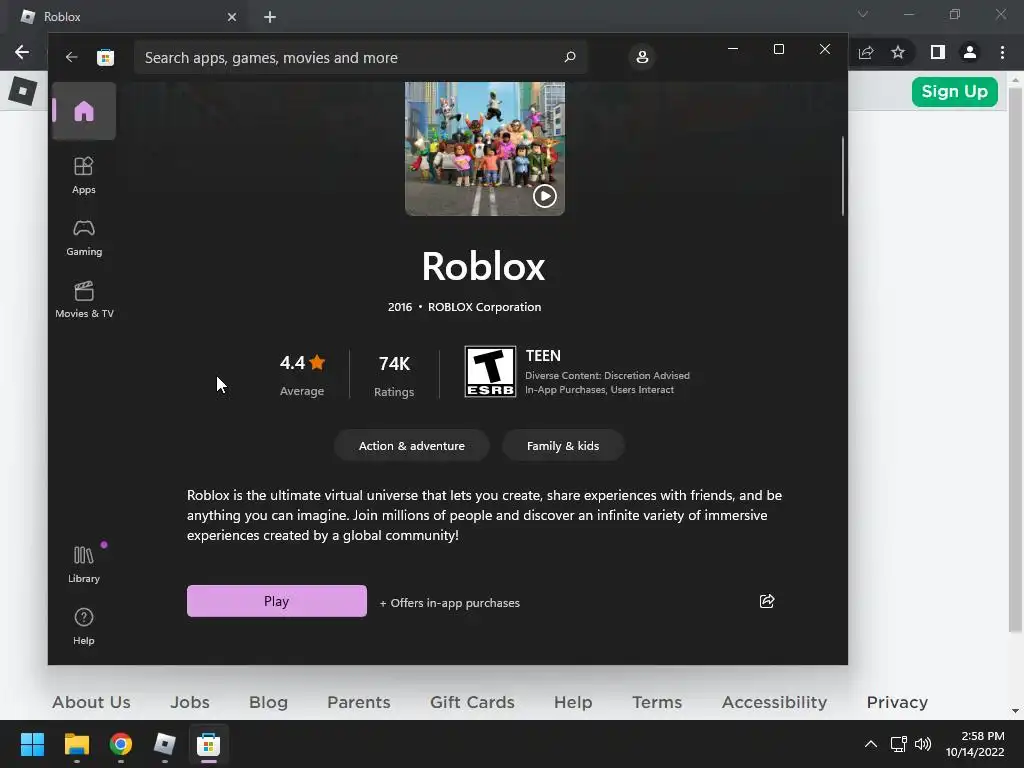Open the Chrome profile icon
This screenshot has height=768, width=1024.
tap(970, 52)
